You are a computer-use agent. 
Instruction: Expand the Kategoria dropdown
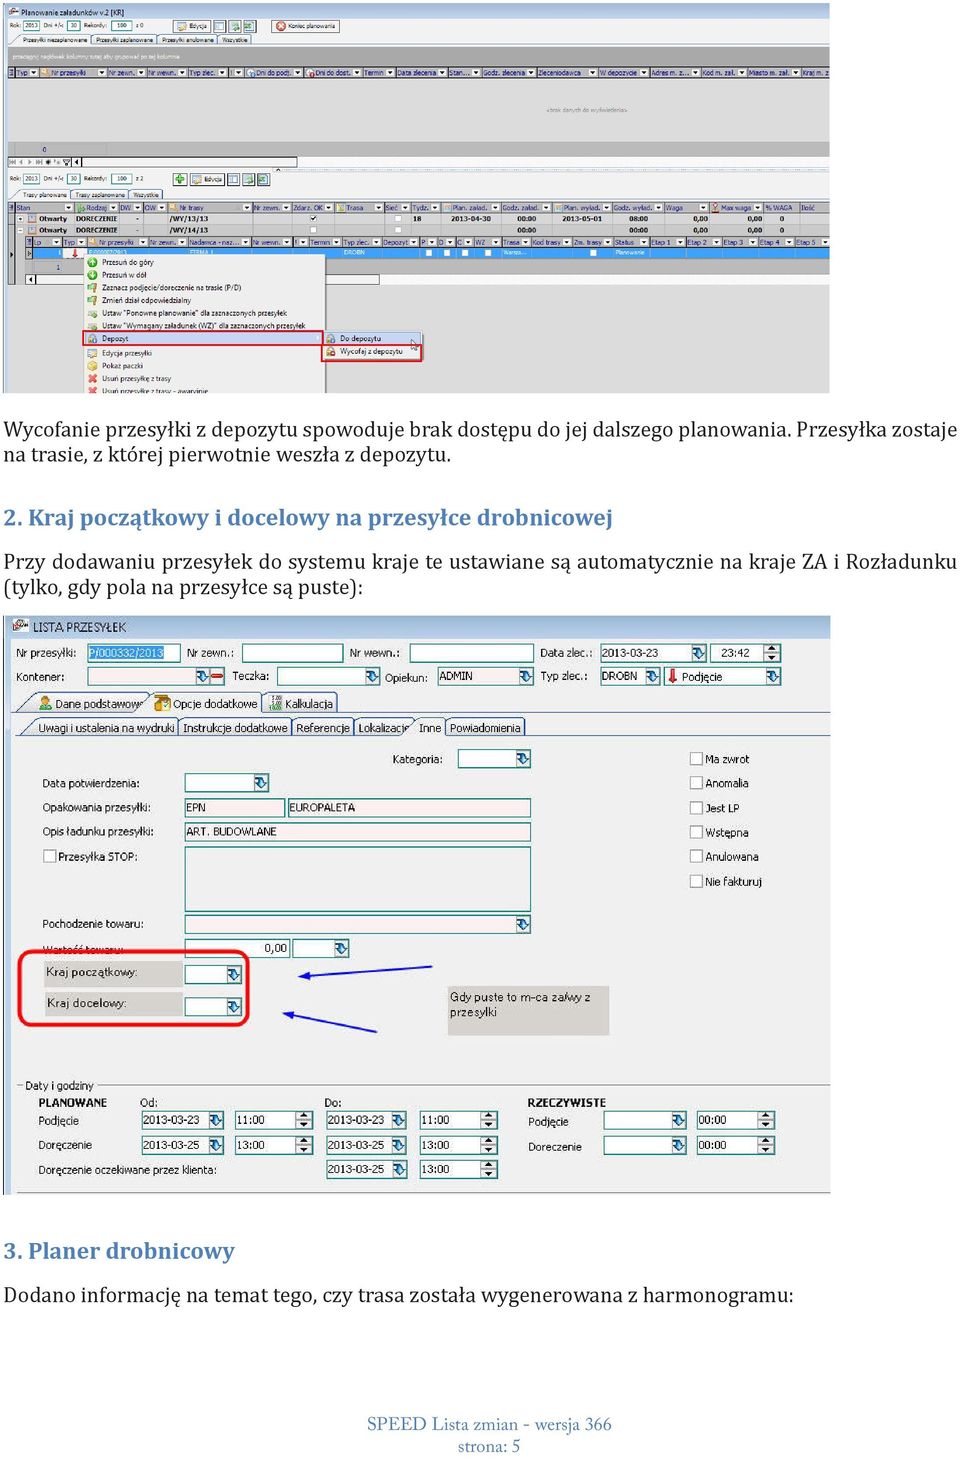523,759
